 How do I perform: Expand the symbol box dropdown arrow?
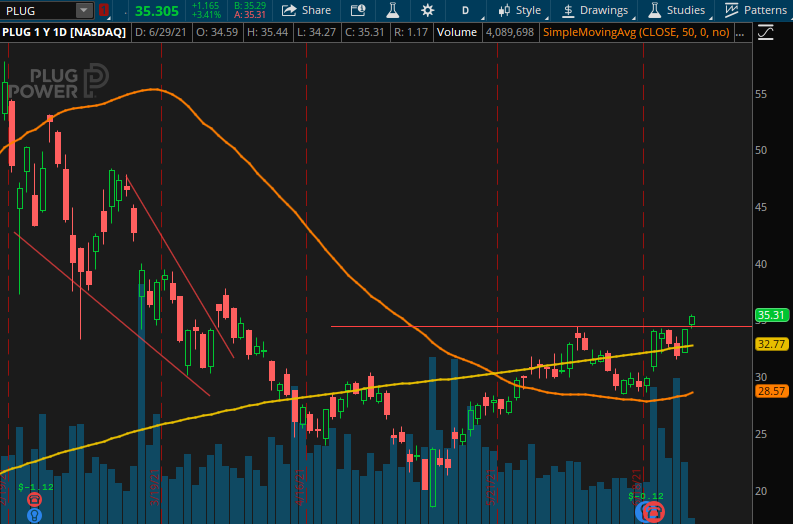84,10
